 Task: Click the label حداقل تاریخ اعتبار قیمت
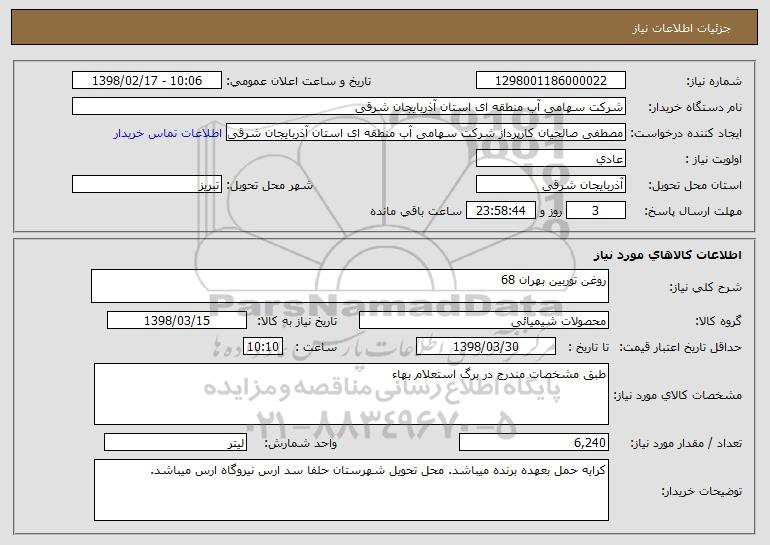(681, 348)
